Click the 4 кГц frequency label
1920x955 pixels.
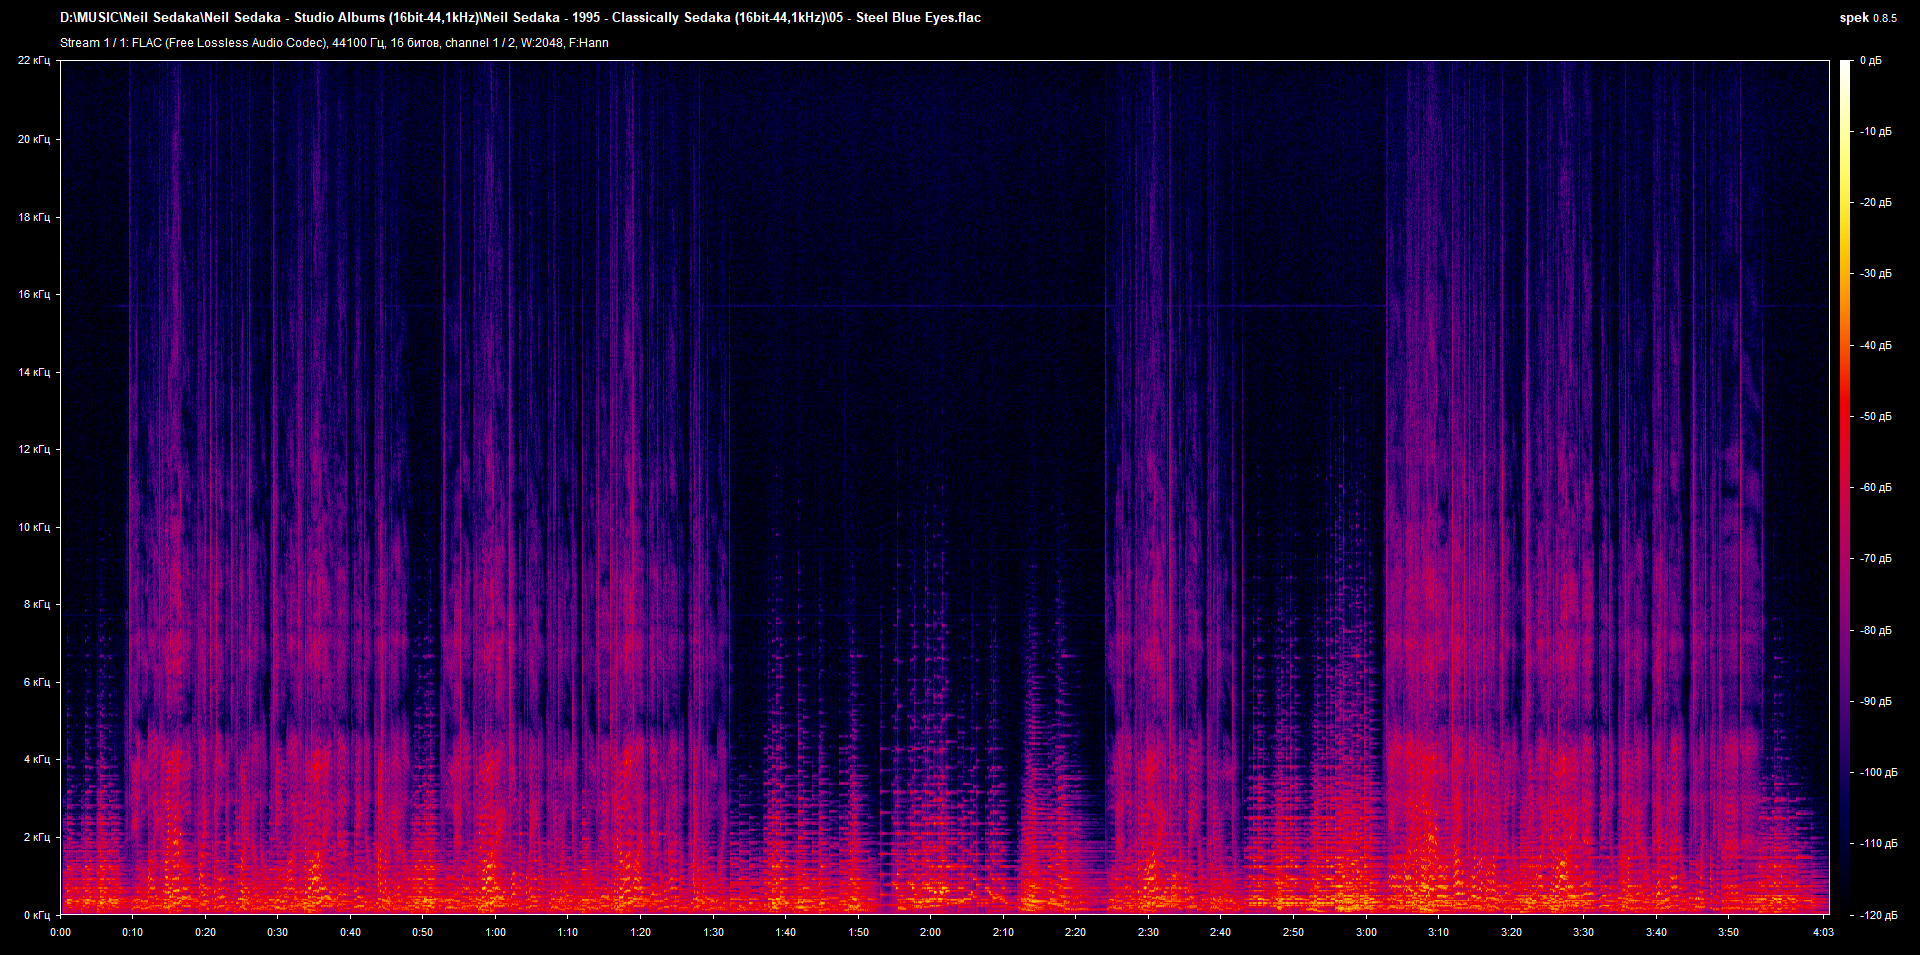[x=37, y=759]
